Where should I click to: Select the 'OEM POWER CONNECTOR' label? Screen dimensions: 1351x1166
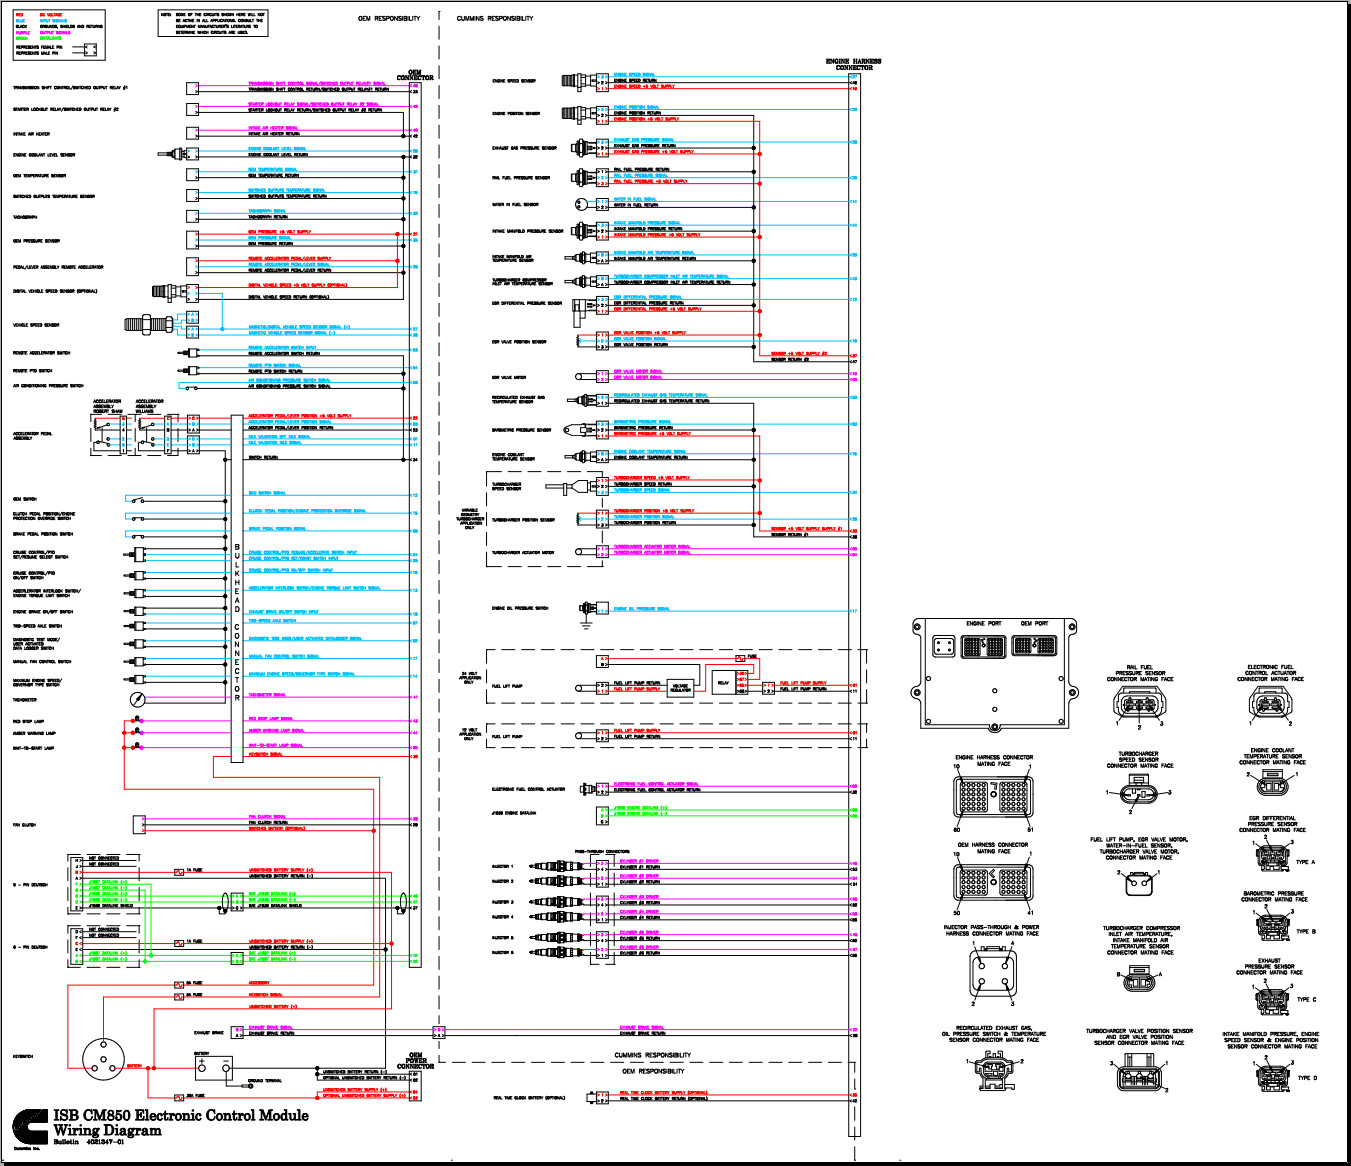(416, 1060)
